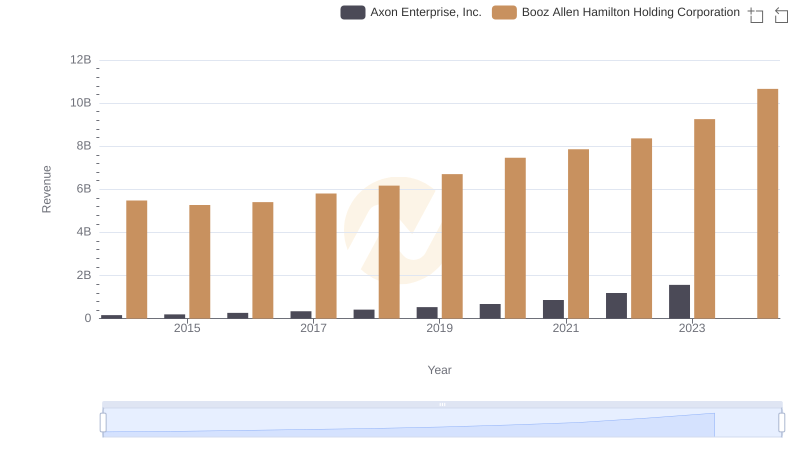Click the Axon bar for 2023
This screenshot has width=800, height=461.
pyautogui.click(x=679, y=301)
